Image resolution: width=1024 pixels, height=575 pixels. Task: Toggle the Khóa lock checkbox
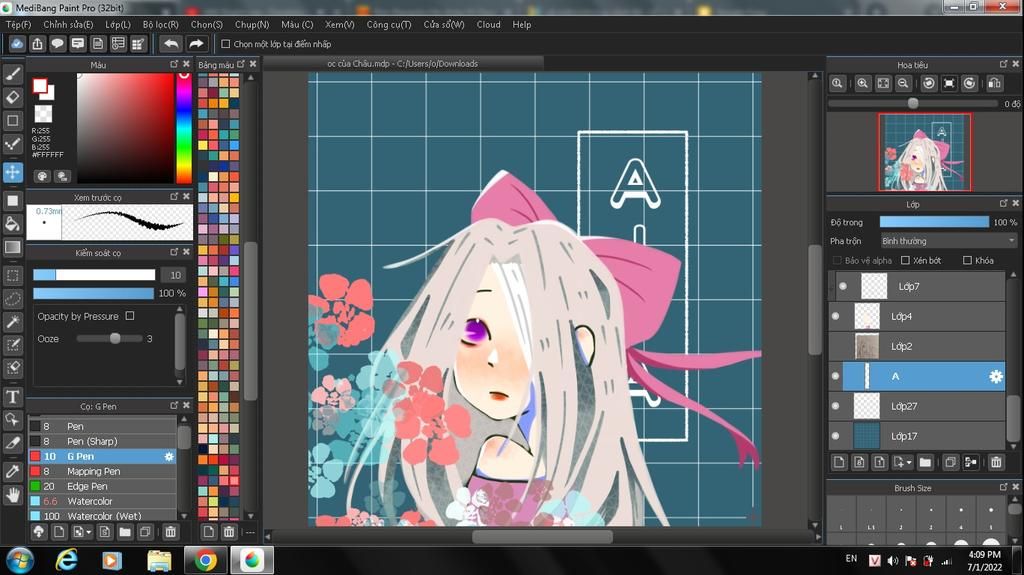click(967, 260)
